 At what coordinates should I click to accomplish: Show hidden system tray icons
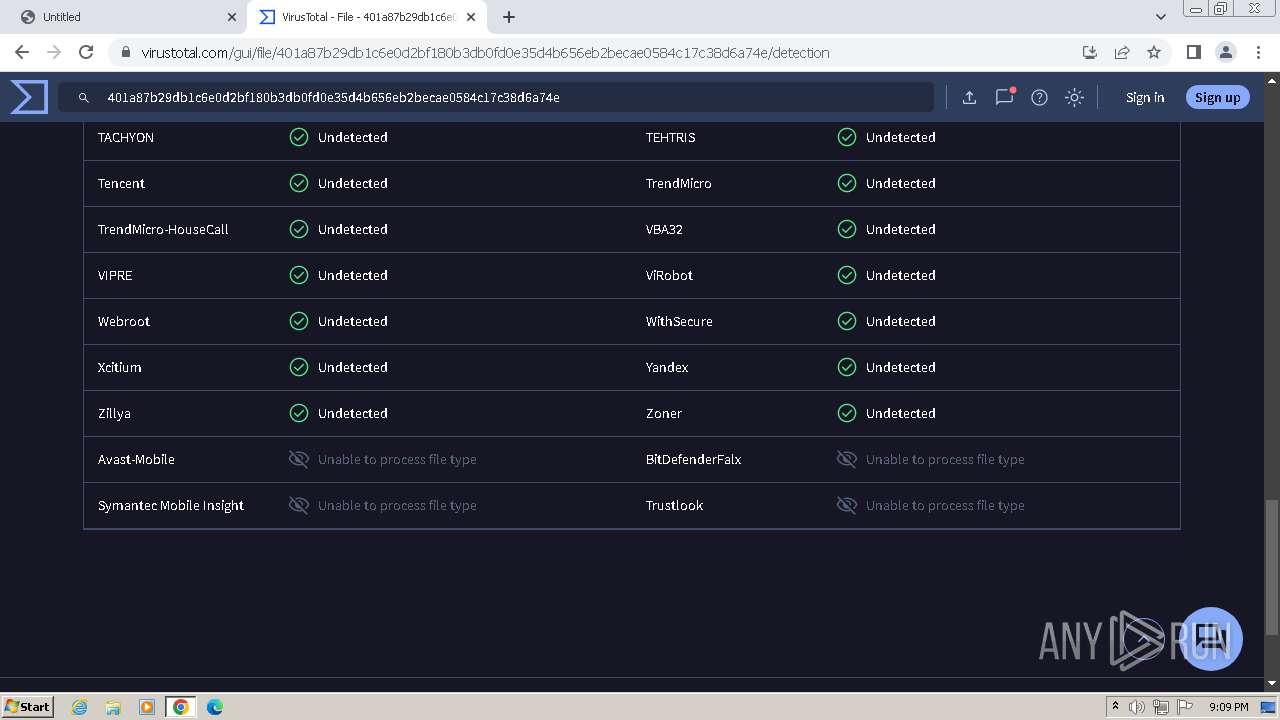[x=1115, y=707]
